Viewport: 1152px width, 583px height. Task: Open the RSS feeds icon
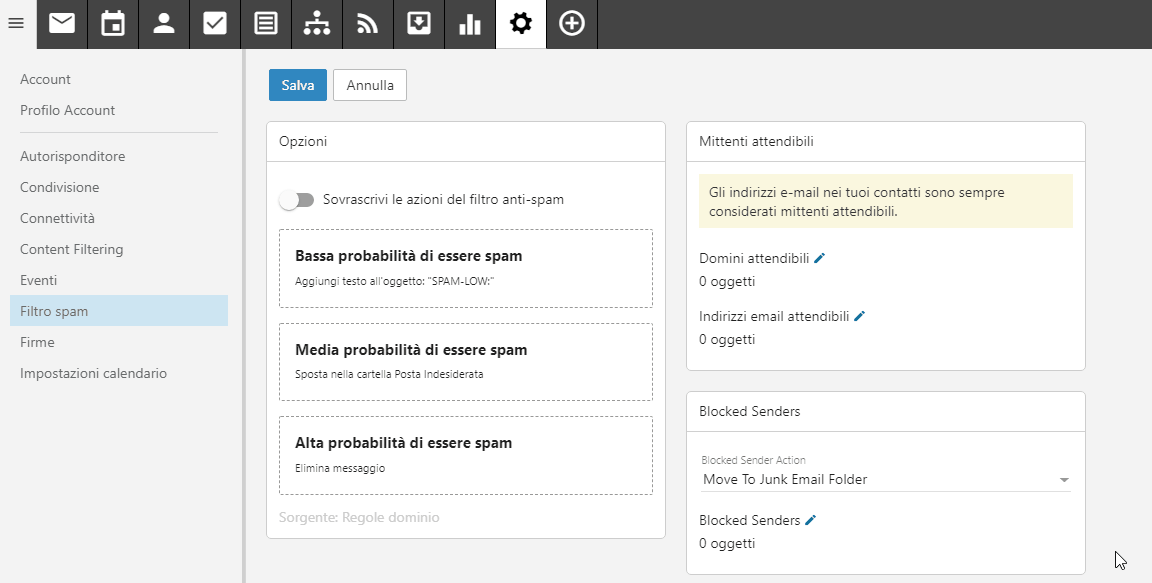[x=367, y=24]
